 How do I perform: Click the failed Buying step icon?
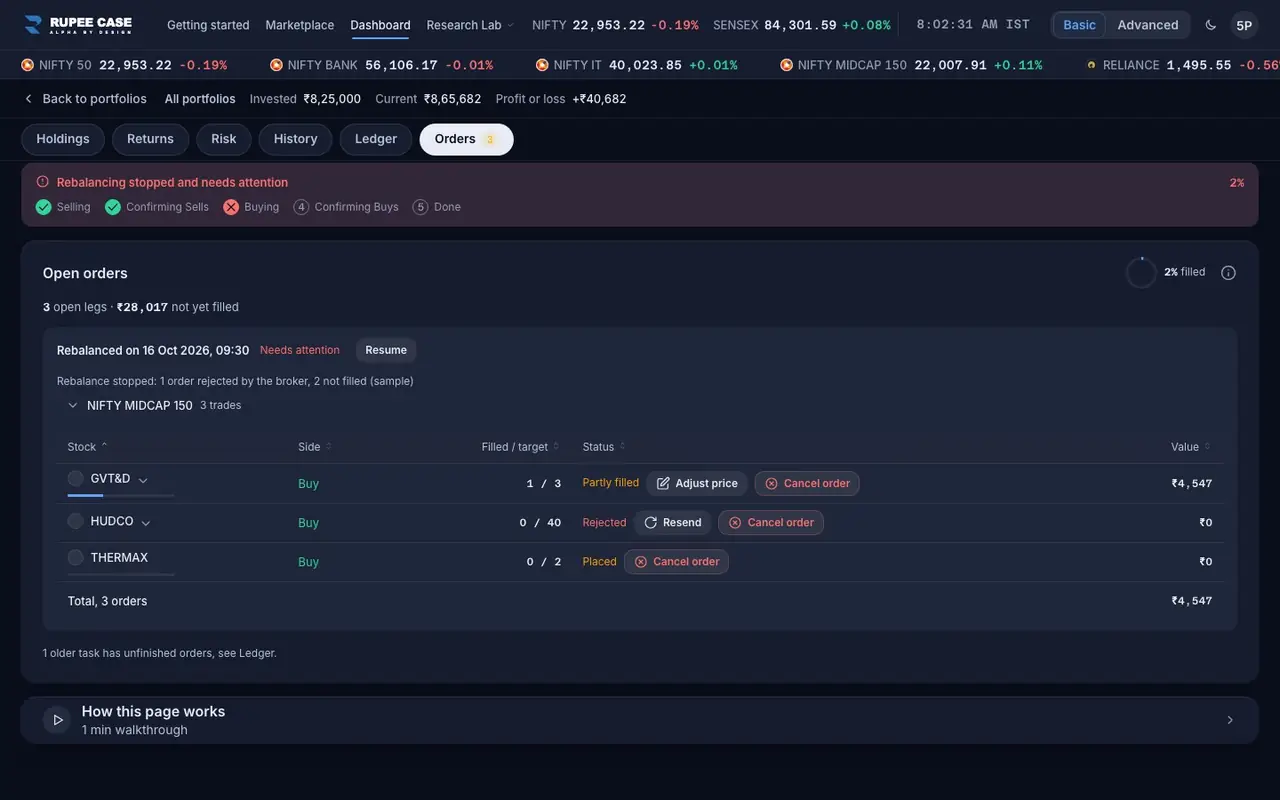tap(231, 207)
